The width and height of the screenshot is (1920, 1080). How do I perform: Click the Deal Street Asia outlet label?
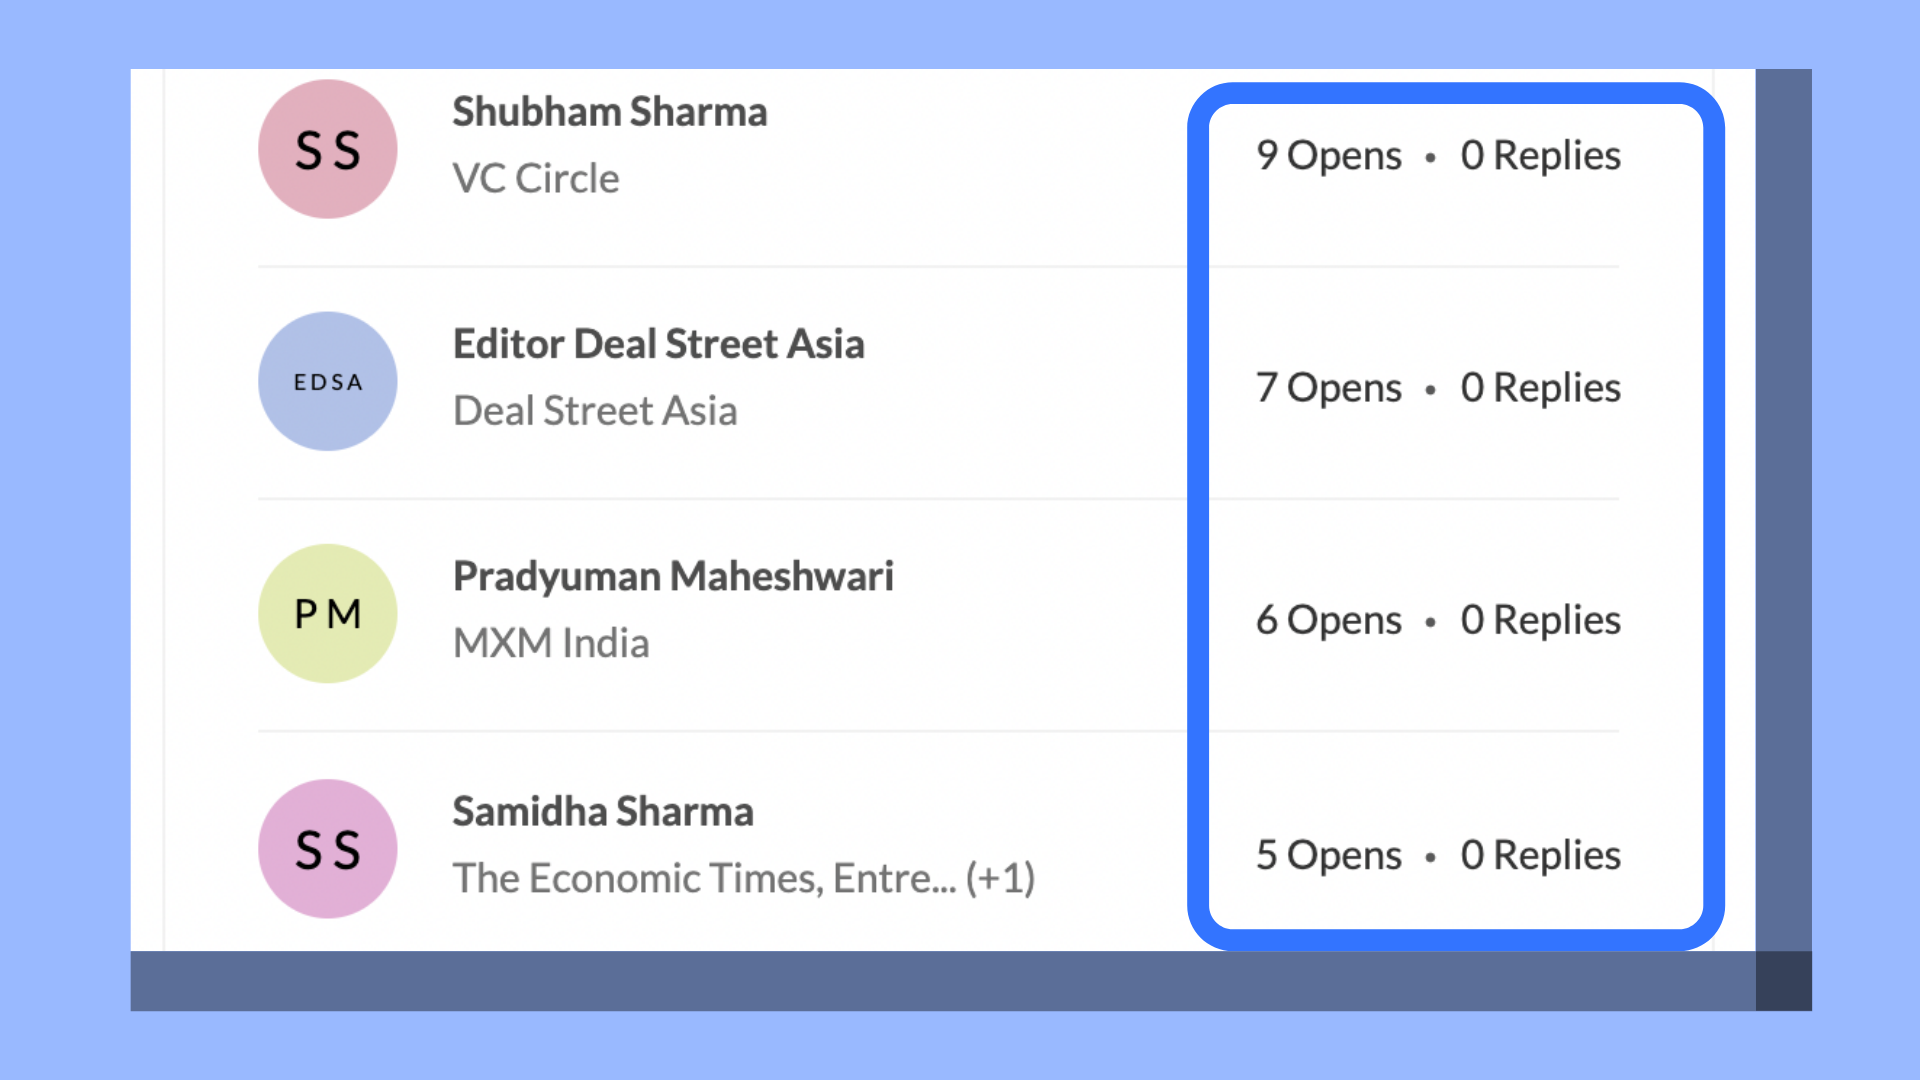[595, 411]
